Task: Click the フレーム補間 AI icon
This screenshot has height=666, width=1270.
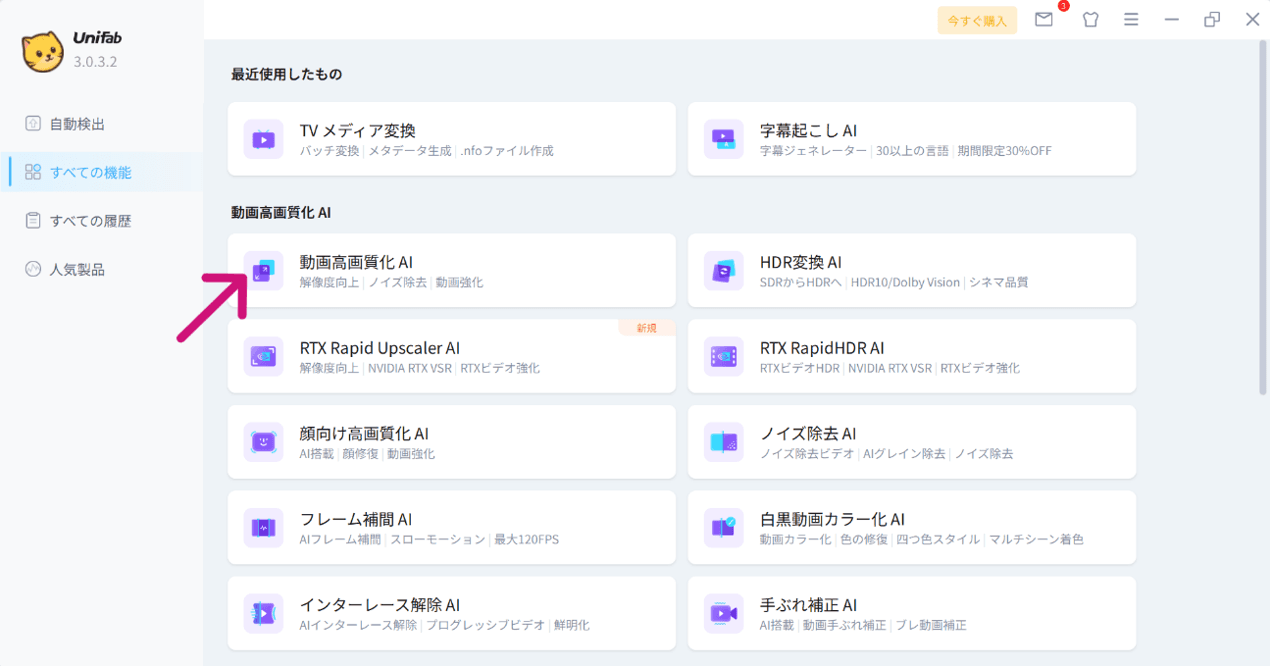Action: click(x=263, y=528)
